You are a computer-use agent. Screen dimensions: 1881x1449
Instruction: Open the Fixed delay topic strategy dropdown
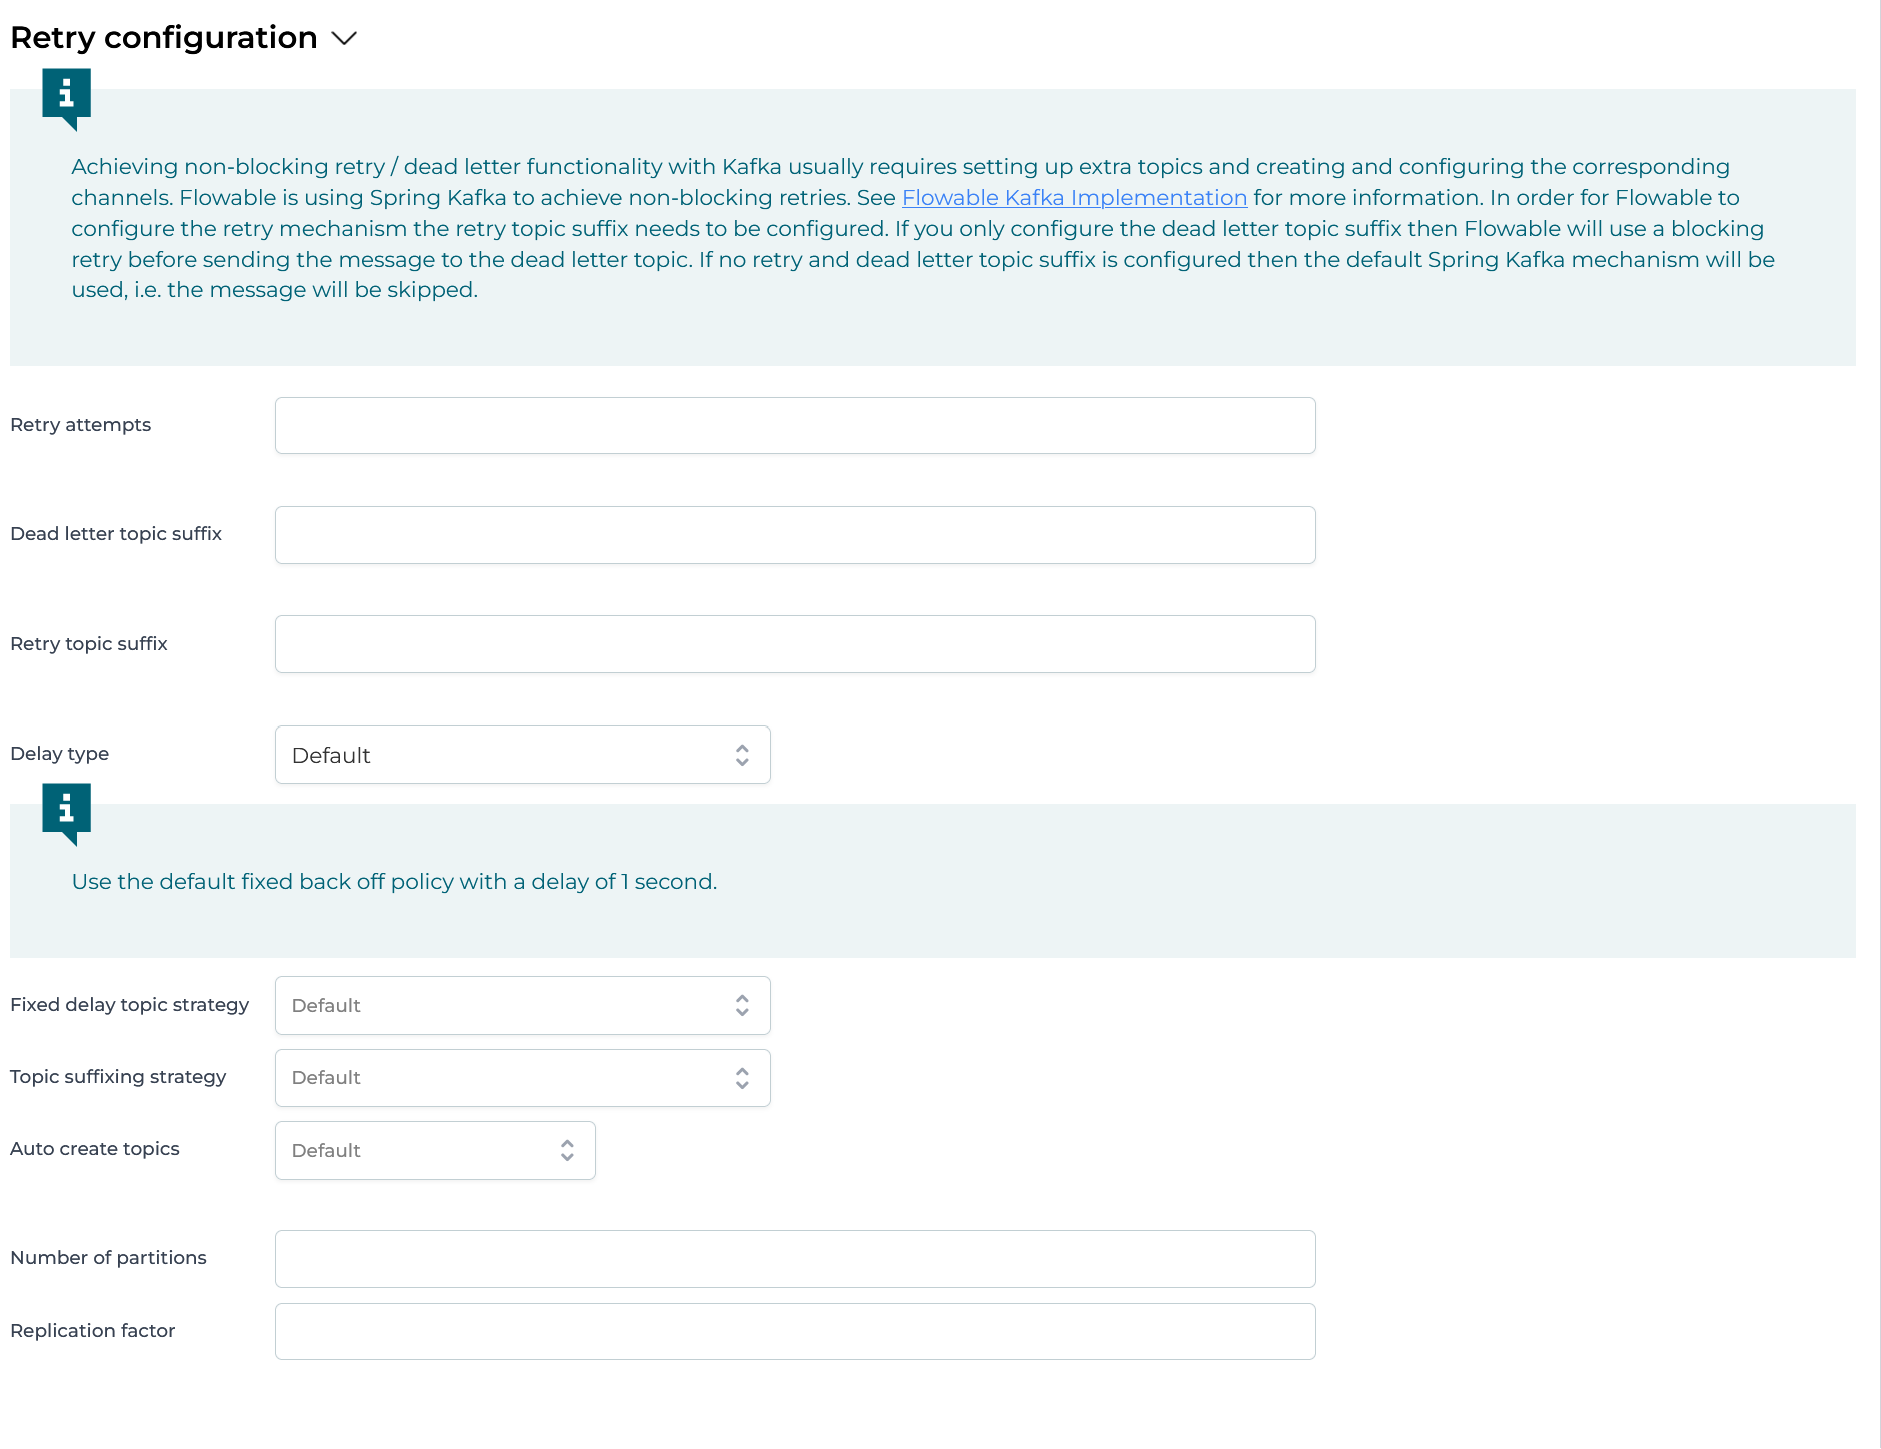coord(522,1005)
